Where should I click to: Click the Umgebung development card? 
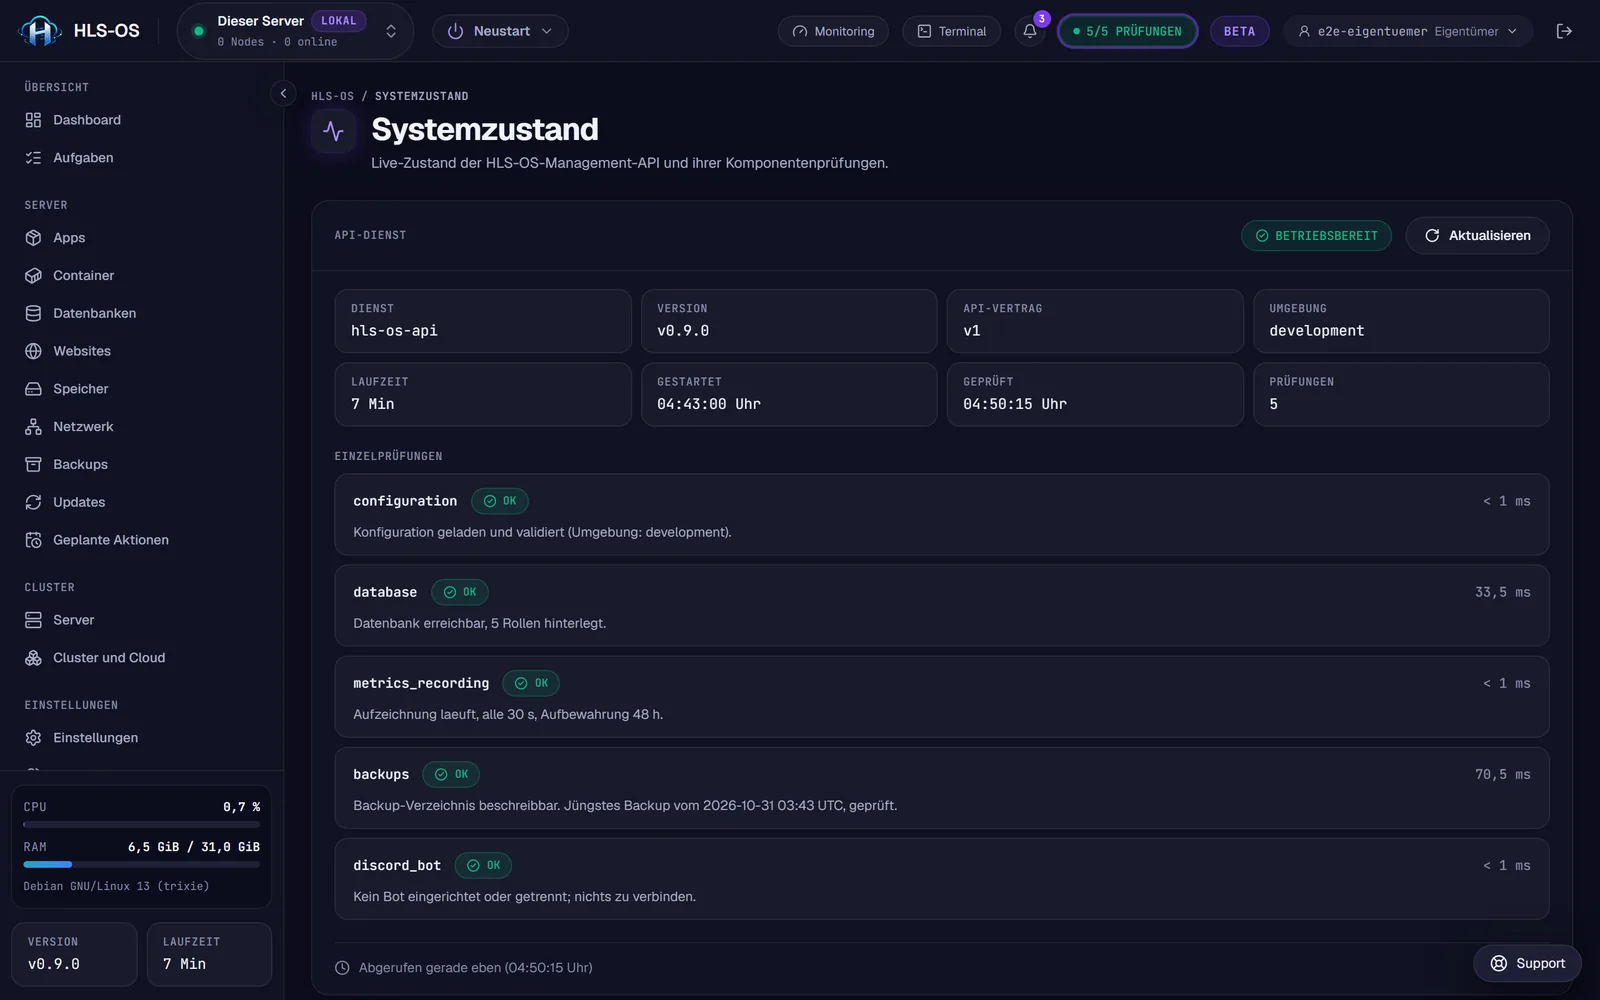tap(1401, 321)
